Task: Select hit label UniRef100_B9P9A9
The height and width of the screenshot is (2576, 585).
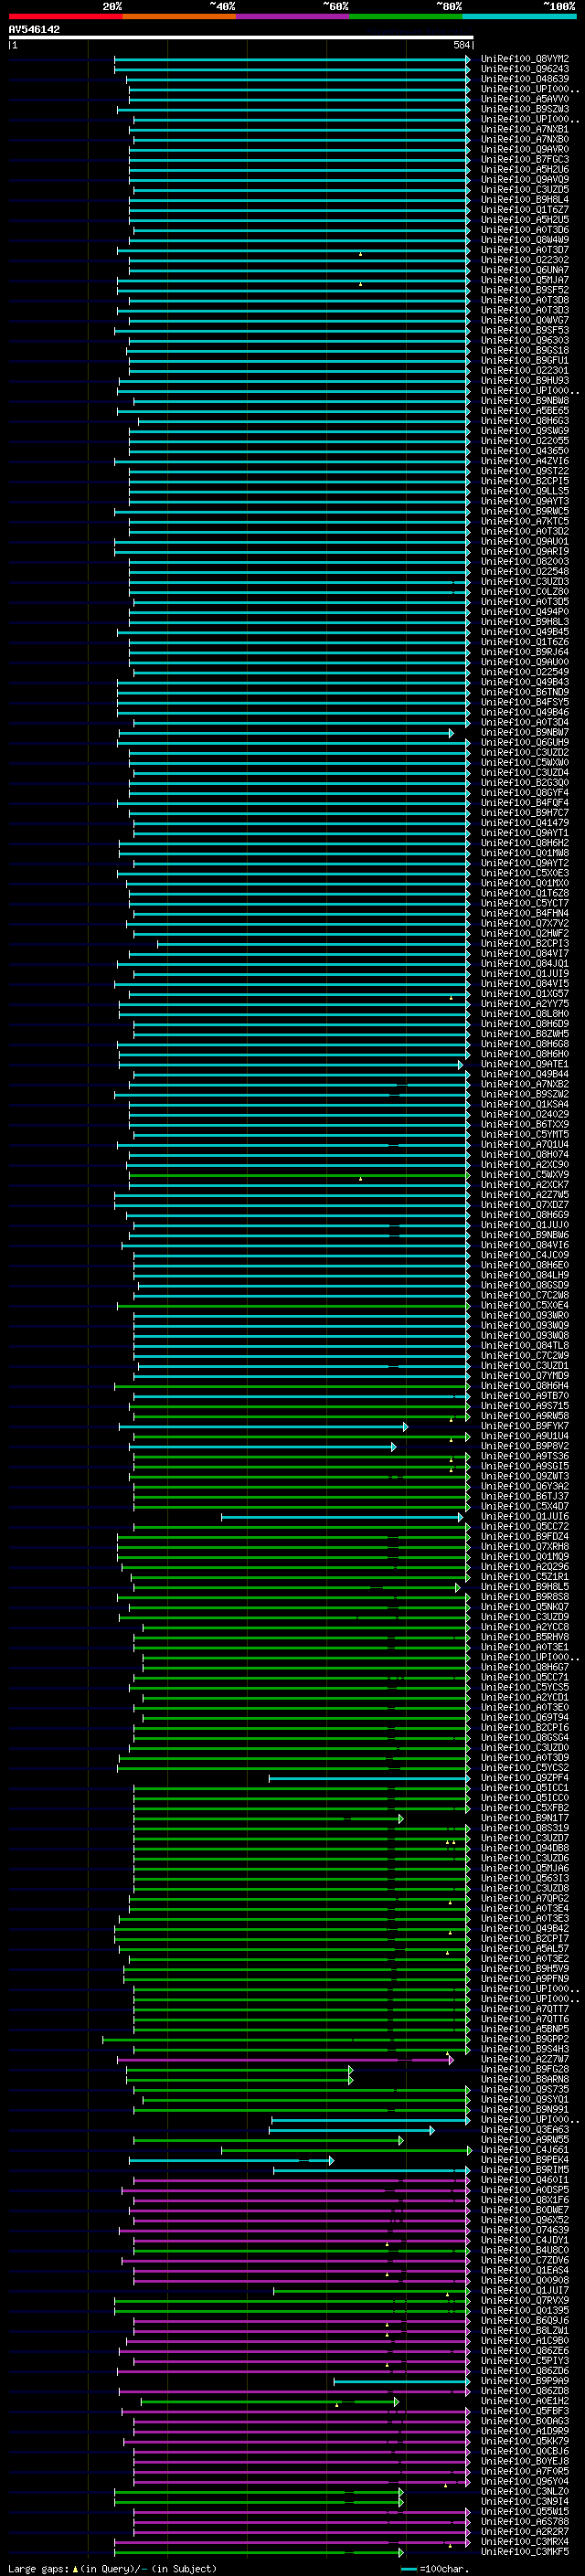Action: [x=525, y=2380]
